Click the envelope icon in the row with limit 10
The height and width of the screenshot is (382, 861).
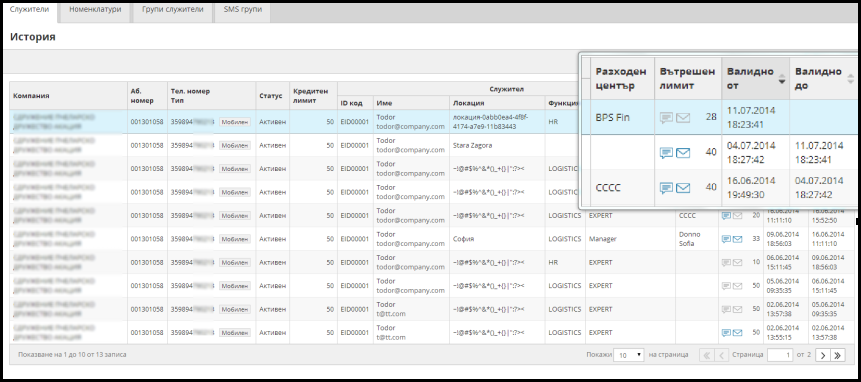737,262
